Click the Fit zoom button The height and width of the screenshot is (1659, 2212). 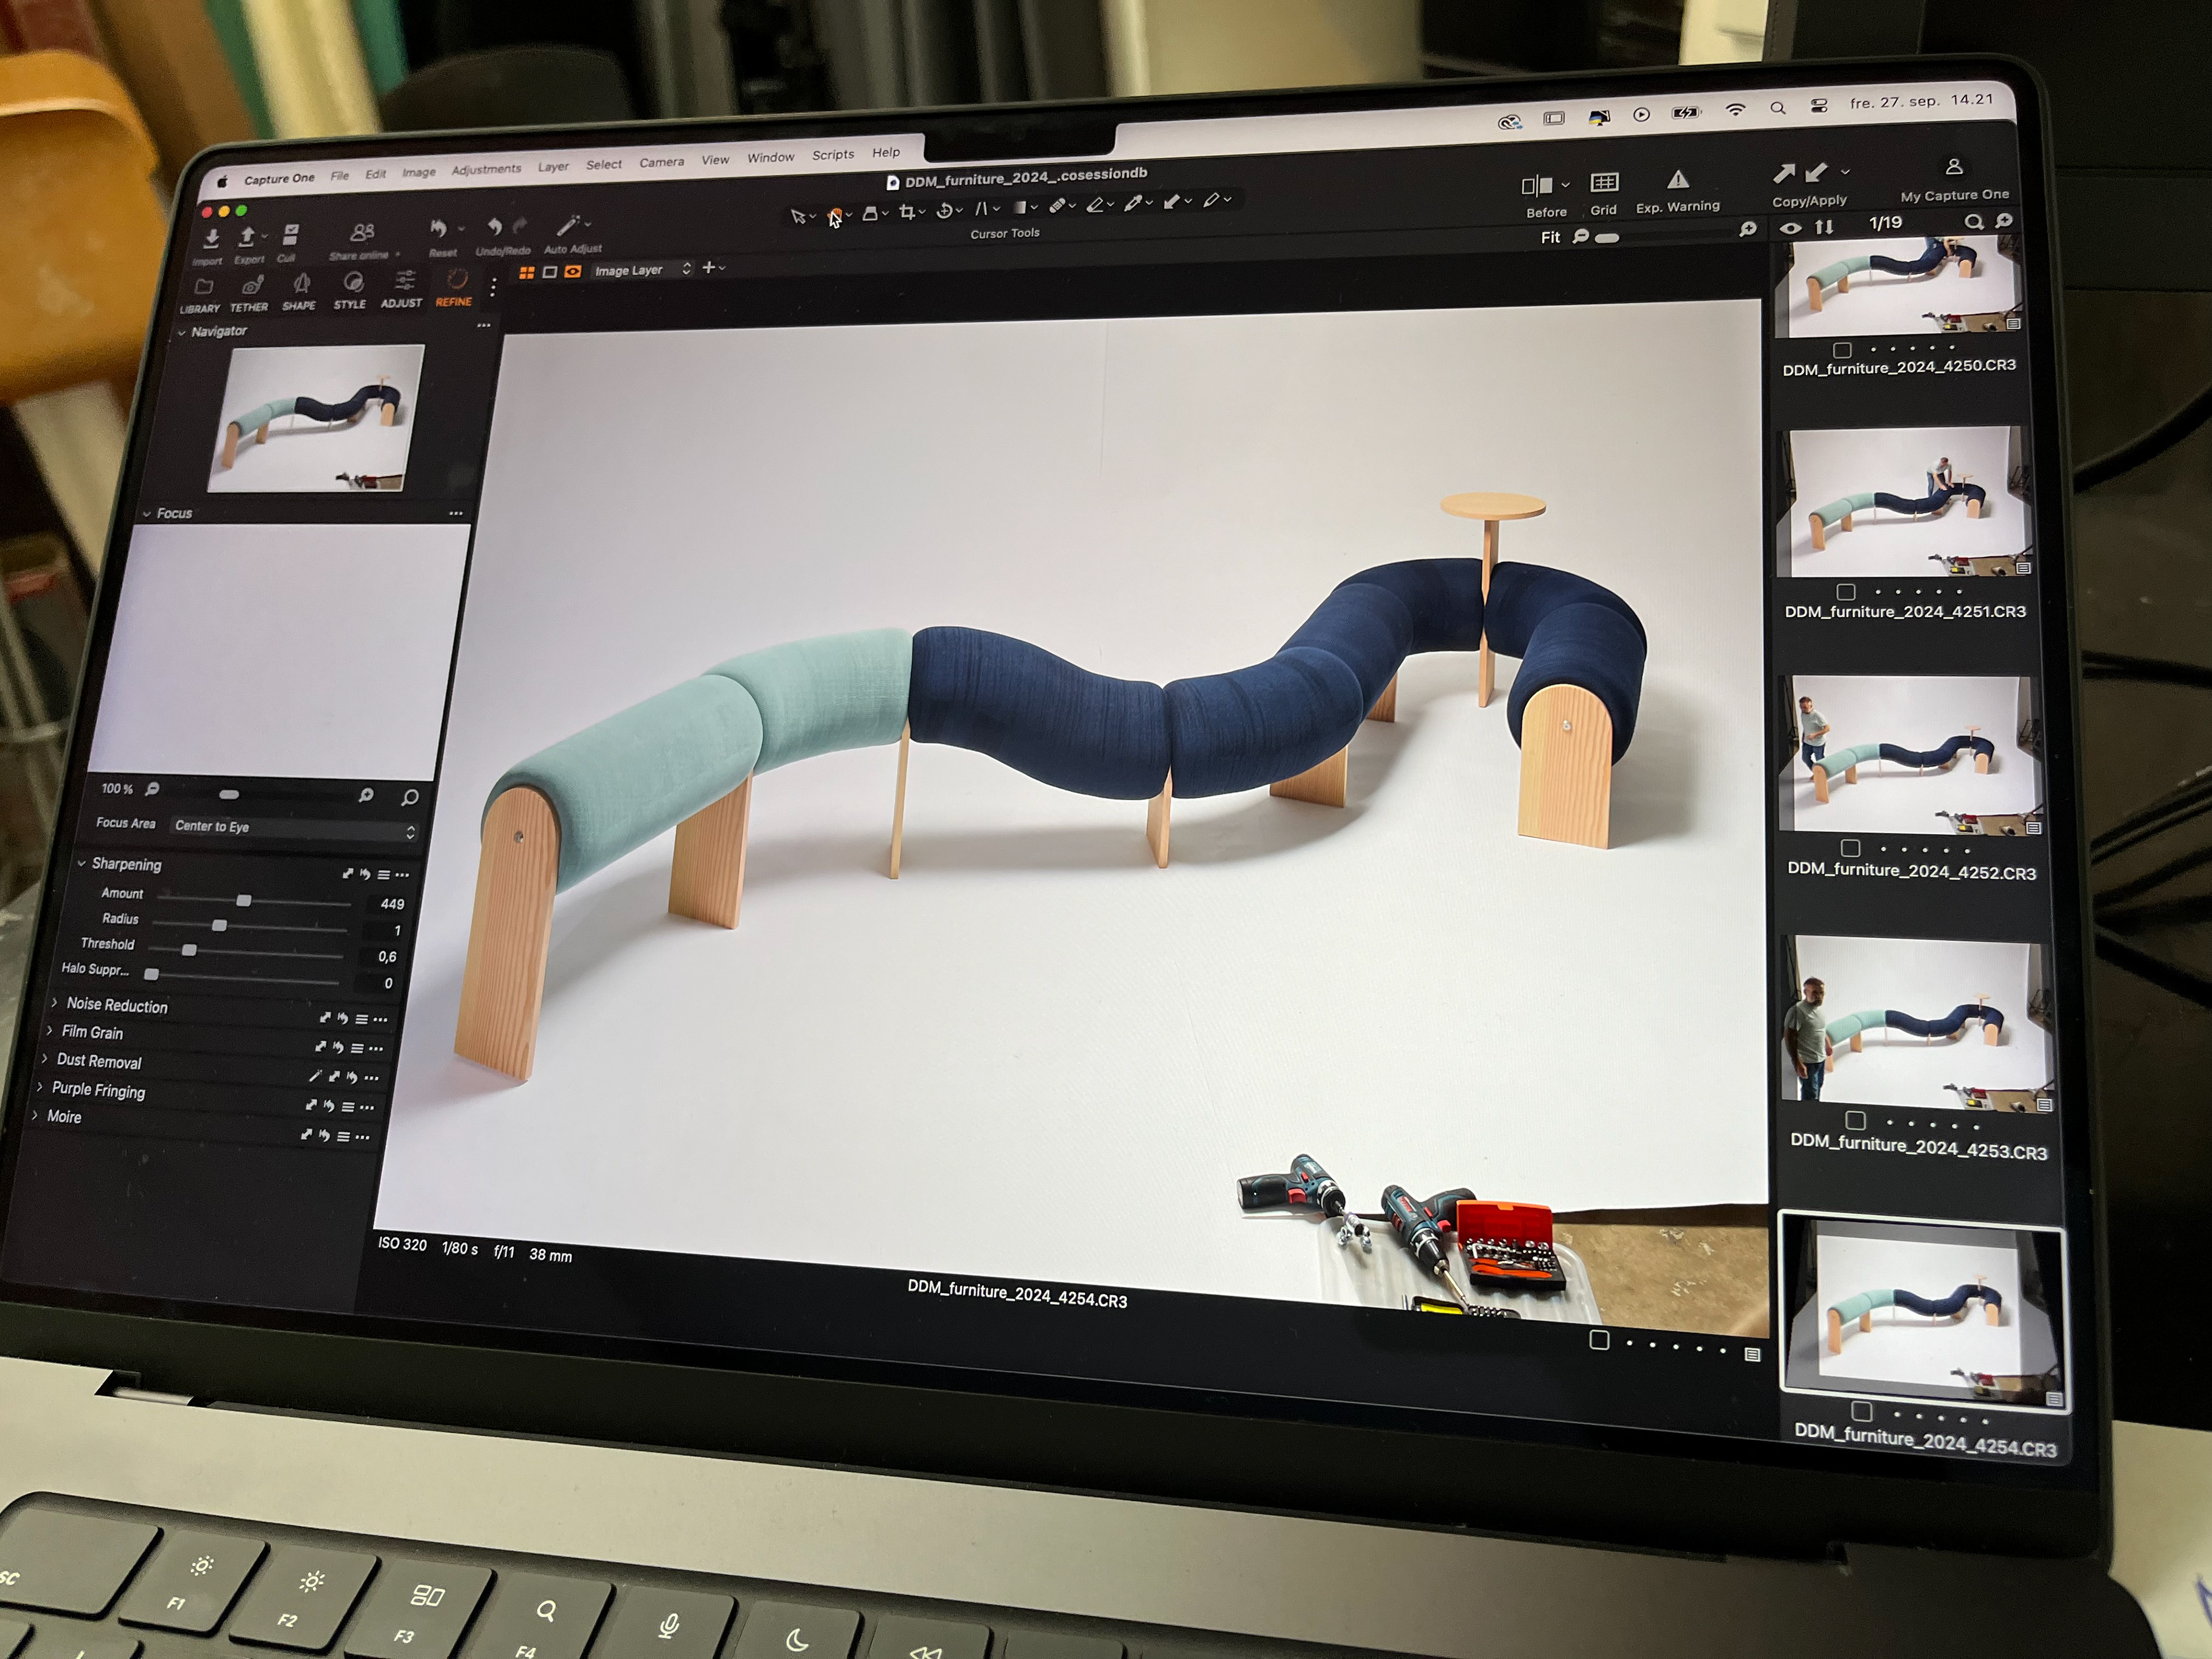(x=1550, y=238)
